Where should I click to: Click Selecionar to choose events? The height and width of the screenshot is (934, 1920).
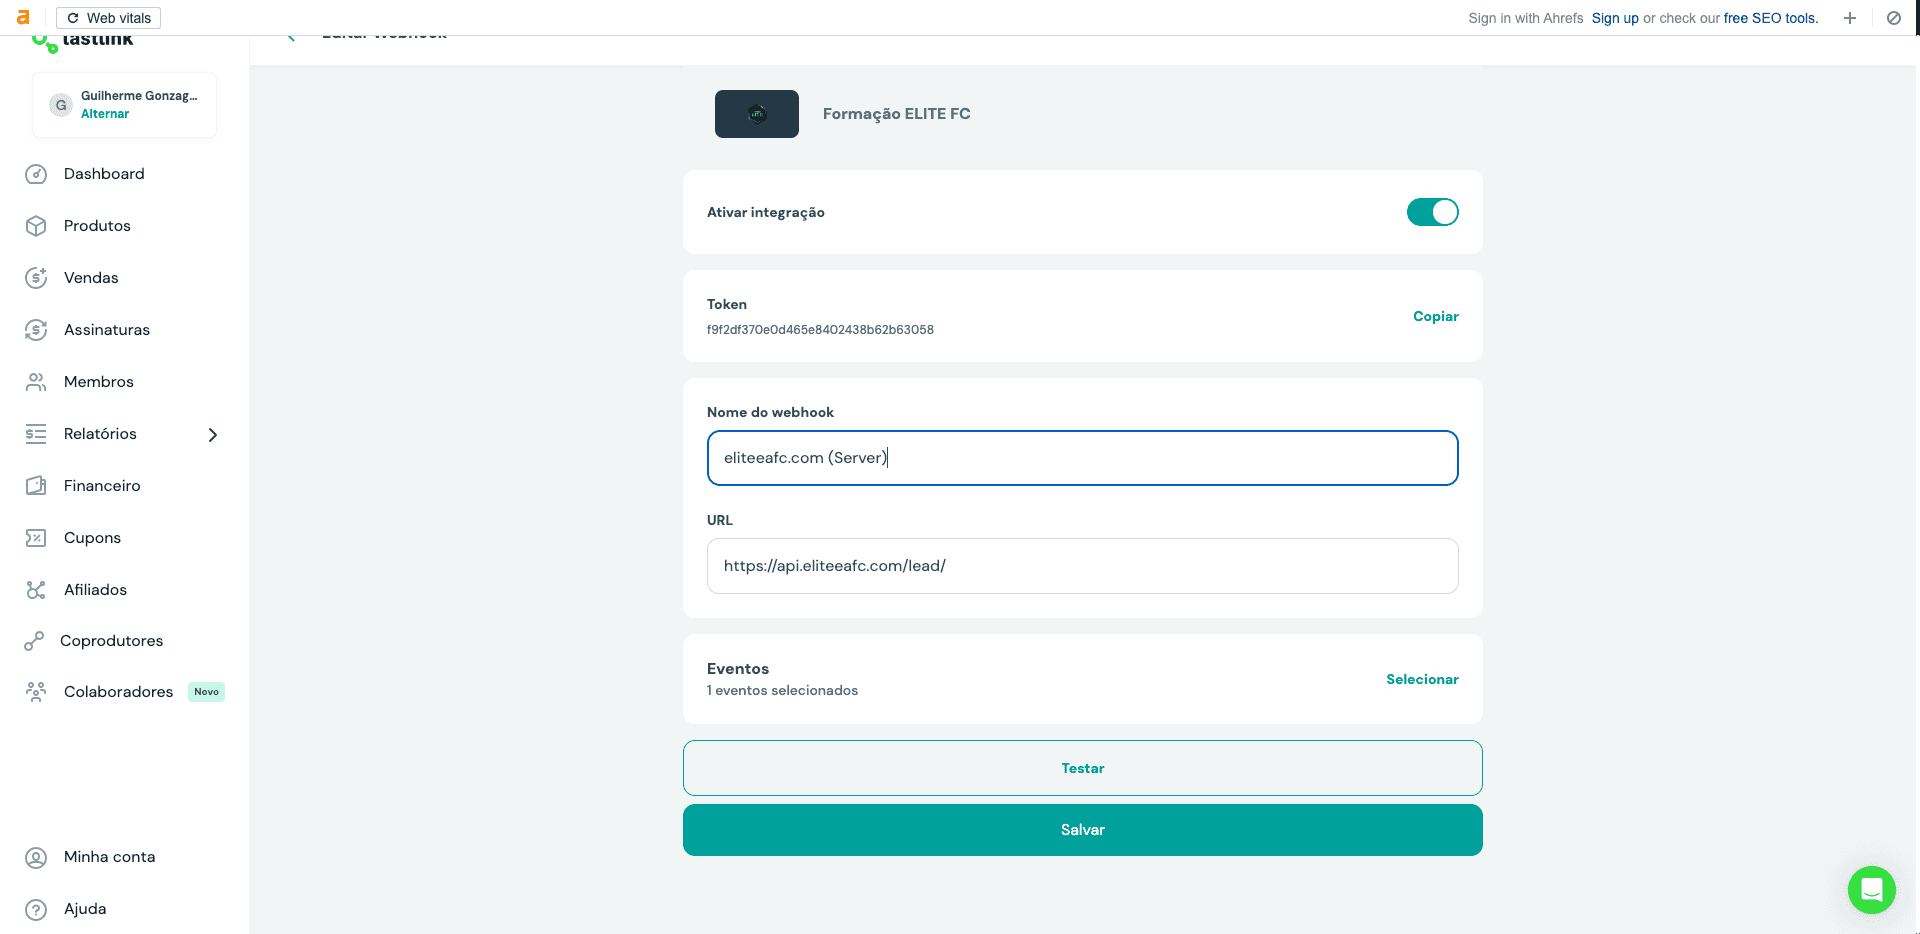click(x=1422, y=679)
